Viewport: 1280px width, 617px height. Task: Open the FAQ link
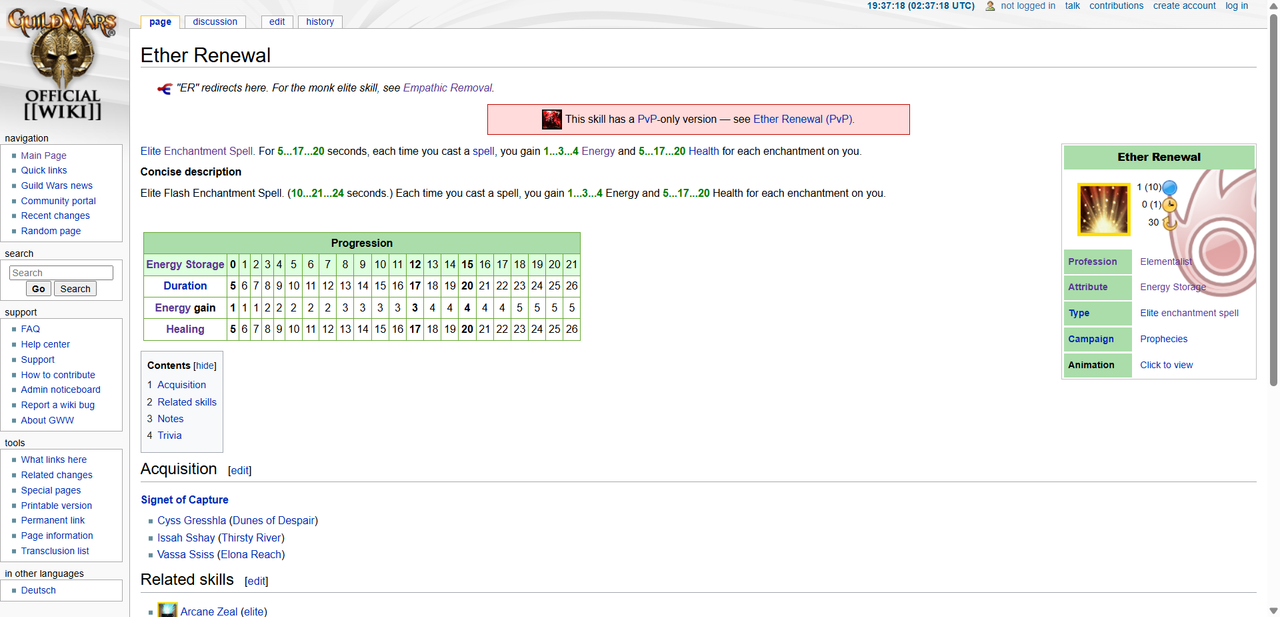click(x=30, y=329)
